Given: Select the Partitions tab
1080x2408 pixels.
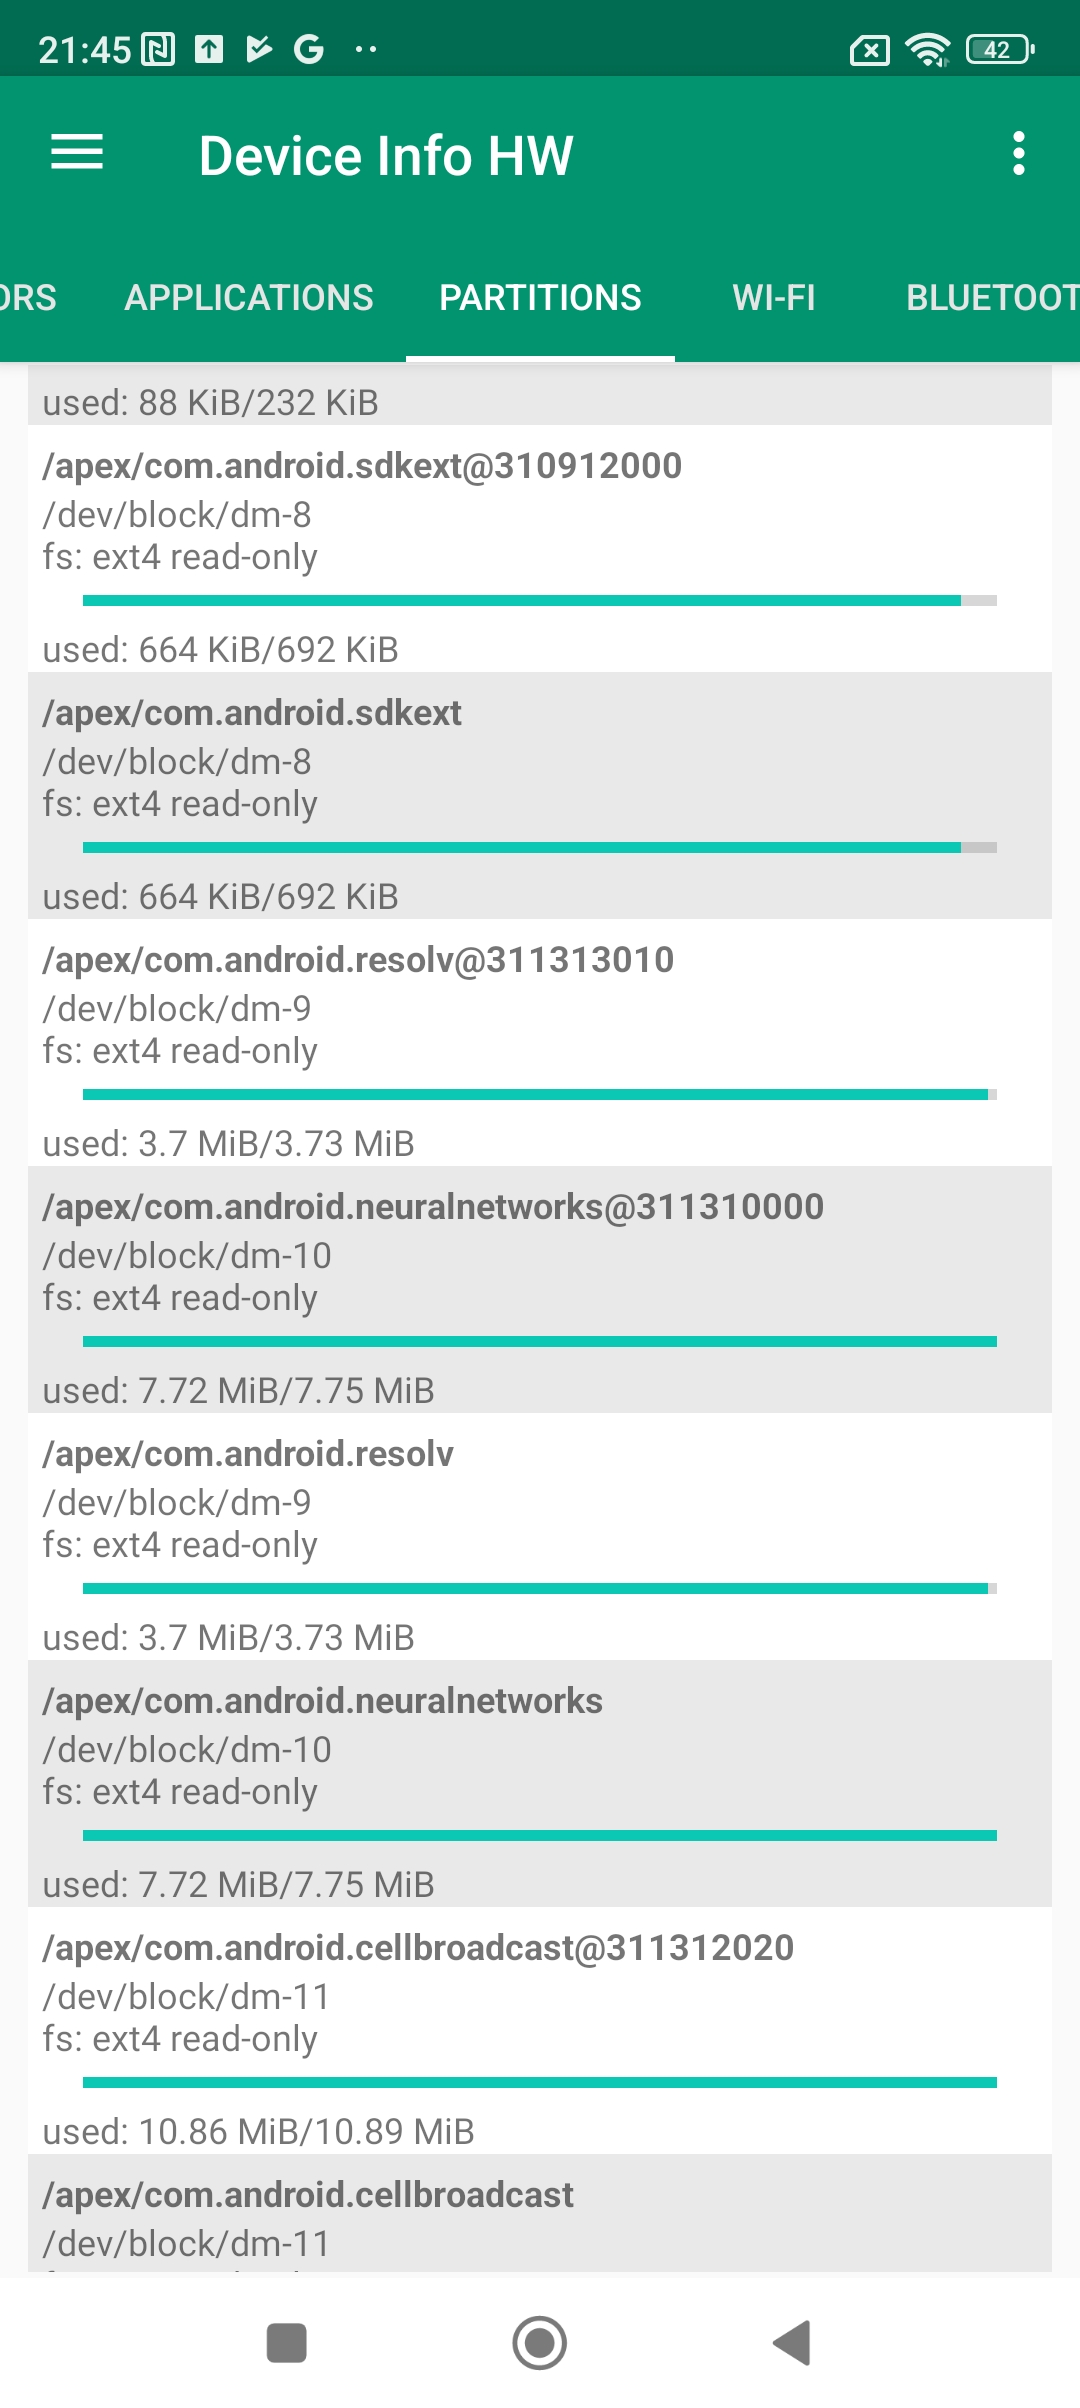Looking at the screenshot, I should click(x=540, y=297).
